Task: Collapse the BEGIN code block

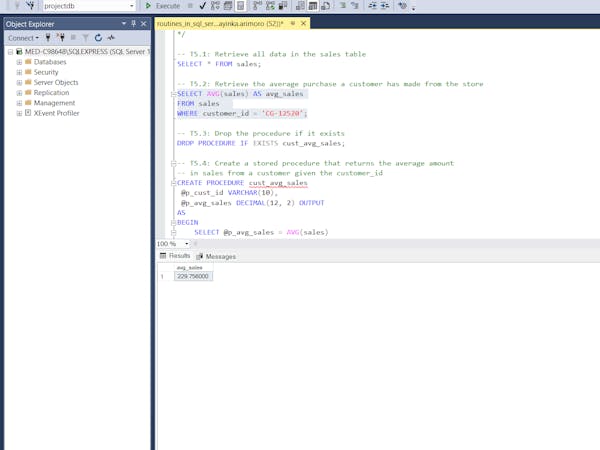Action: coord(173,223)
